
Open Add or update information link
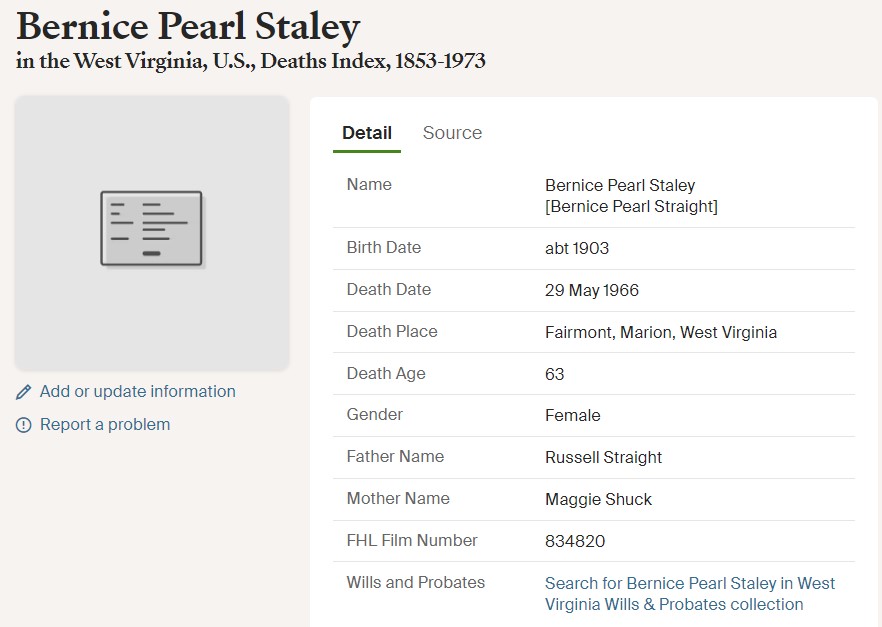pyautogui.click(x=137, y=391)
